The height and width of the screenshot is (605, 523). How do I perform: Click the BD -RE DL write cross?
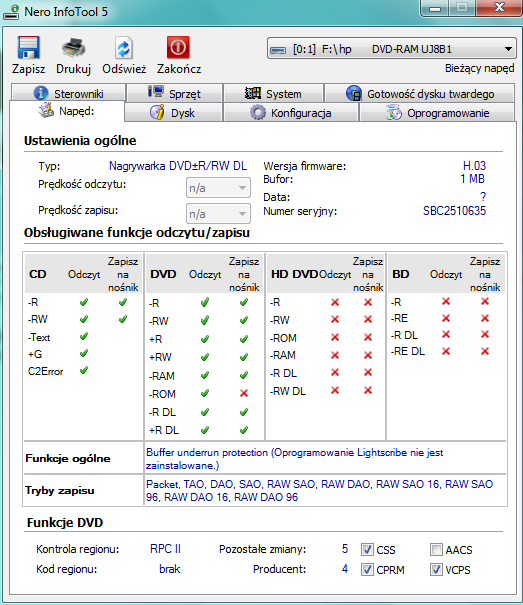pyautogui.click(x=485, y=351)
